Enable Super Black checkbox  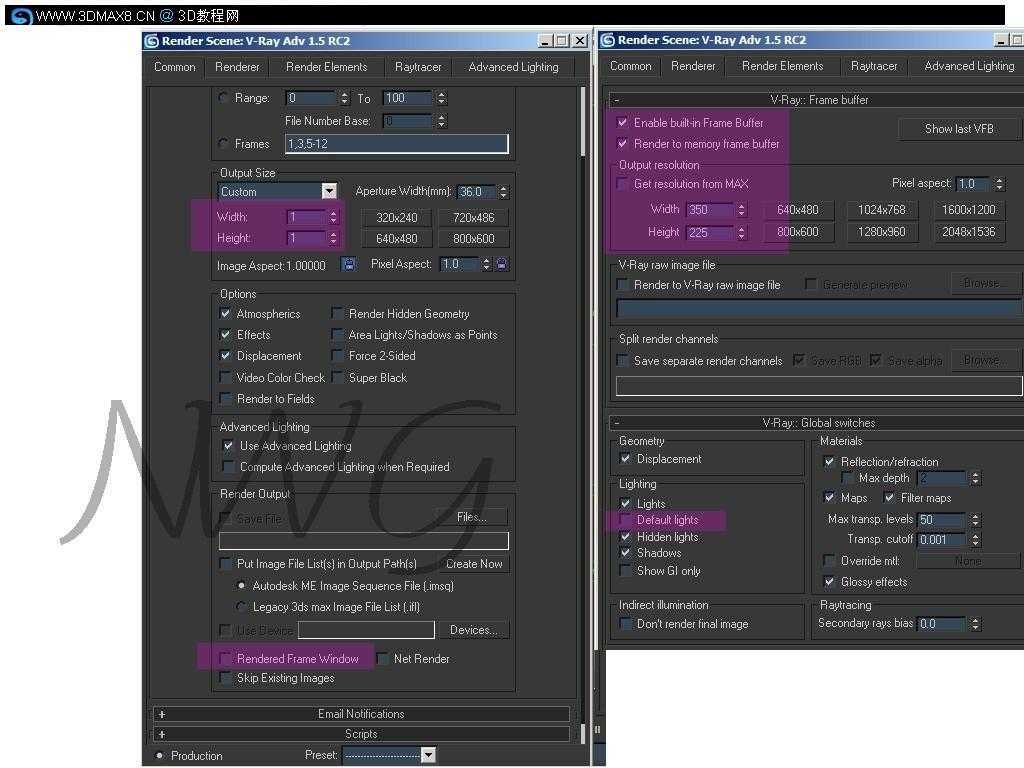pos(338,377)
